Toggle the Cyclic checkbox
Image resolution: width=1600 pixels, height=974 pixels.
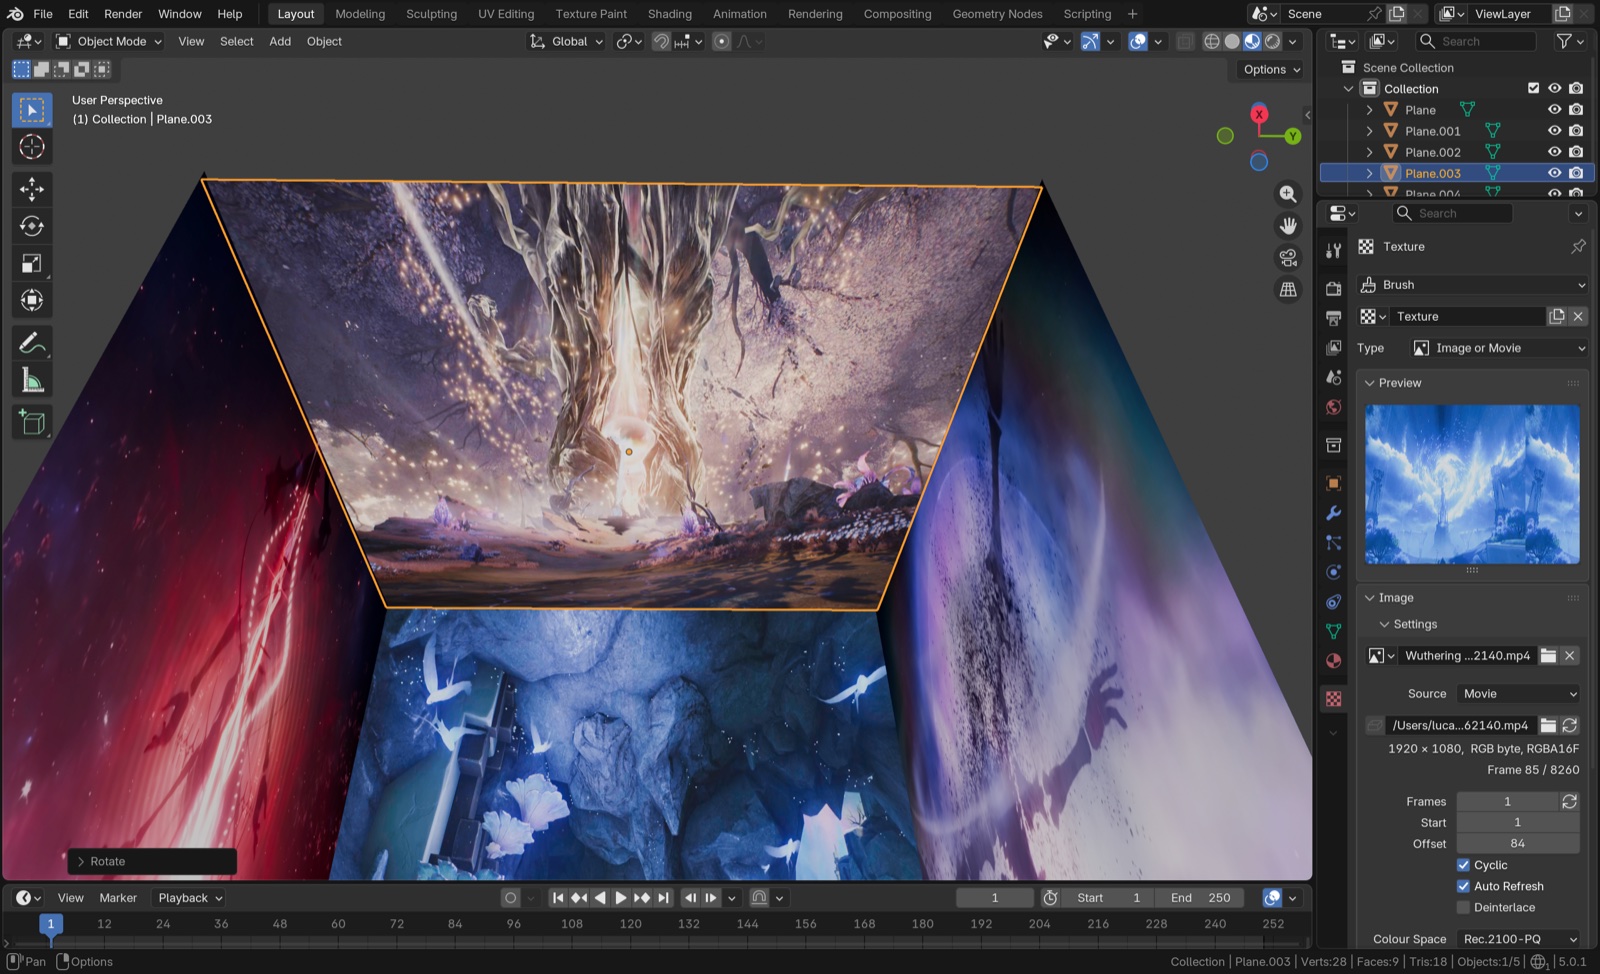pyautogui.click(x=1463, y=865)
